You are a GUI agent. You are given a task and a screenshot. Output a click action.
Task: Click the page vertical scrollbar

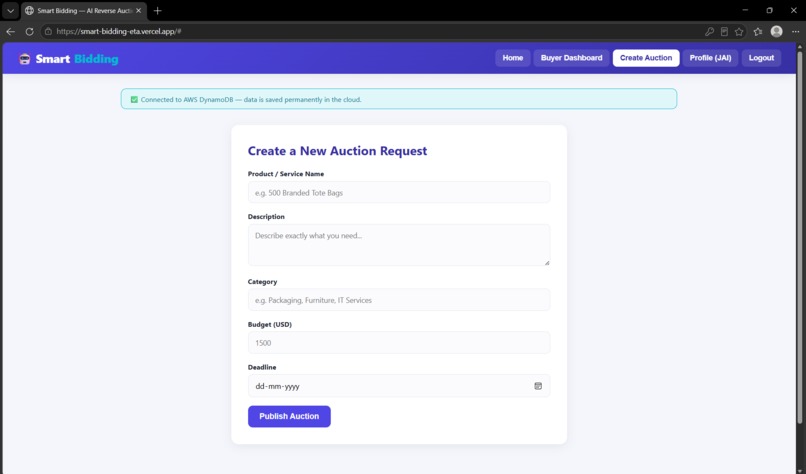point(799,236)
